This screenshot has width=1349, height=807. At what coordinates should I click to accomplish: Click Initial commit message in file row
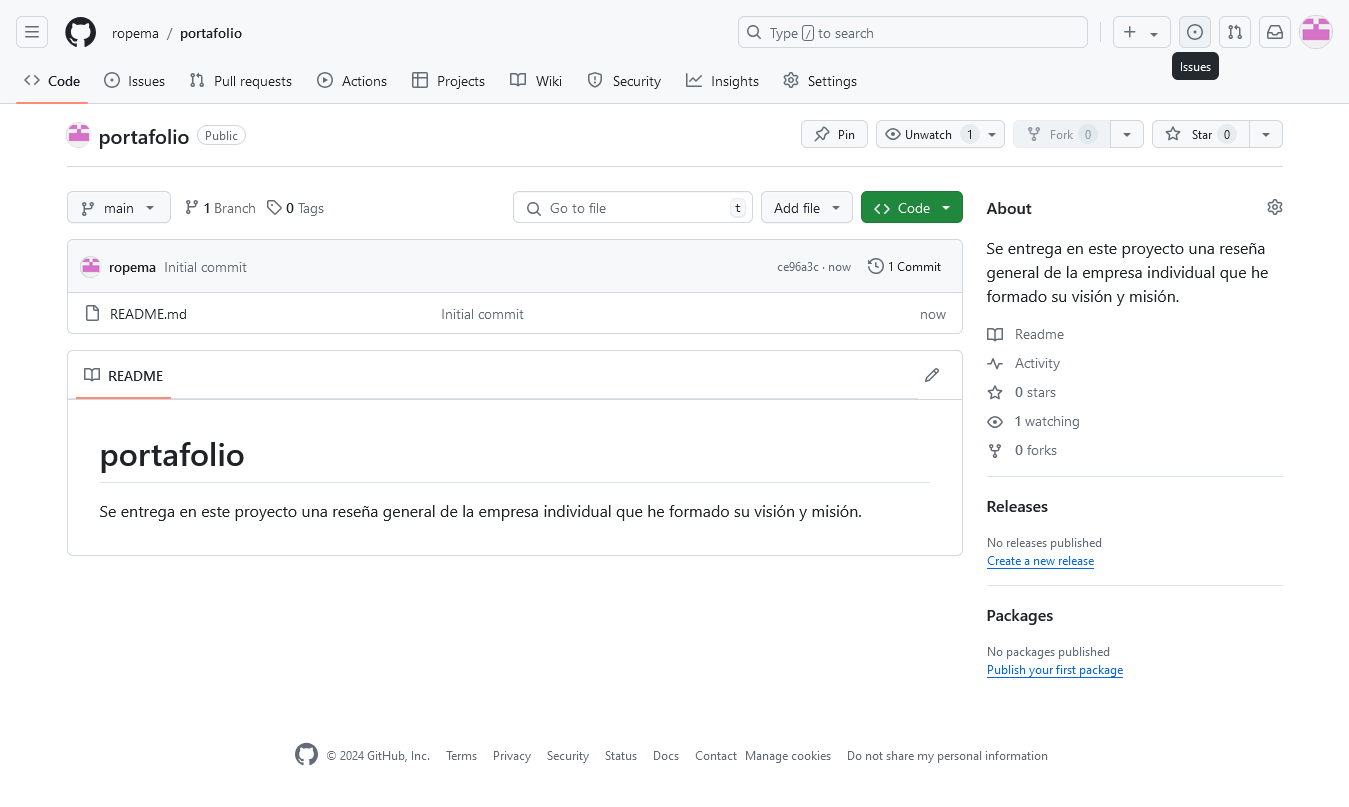point(482,314)
